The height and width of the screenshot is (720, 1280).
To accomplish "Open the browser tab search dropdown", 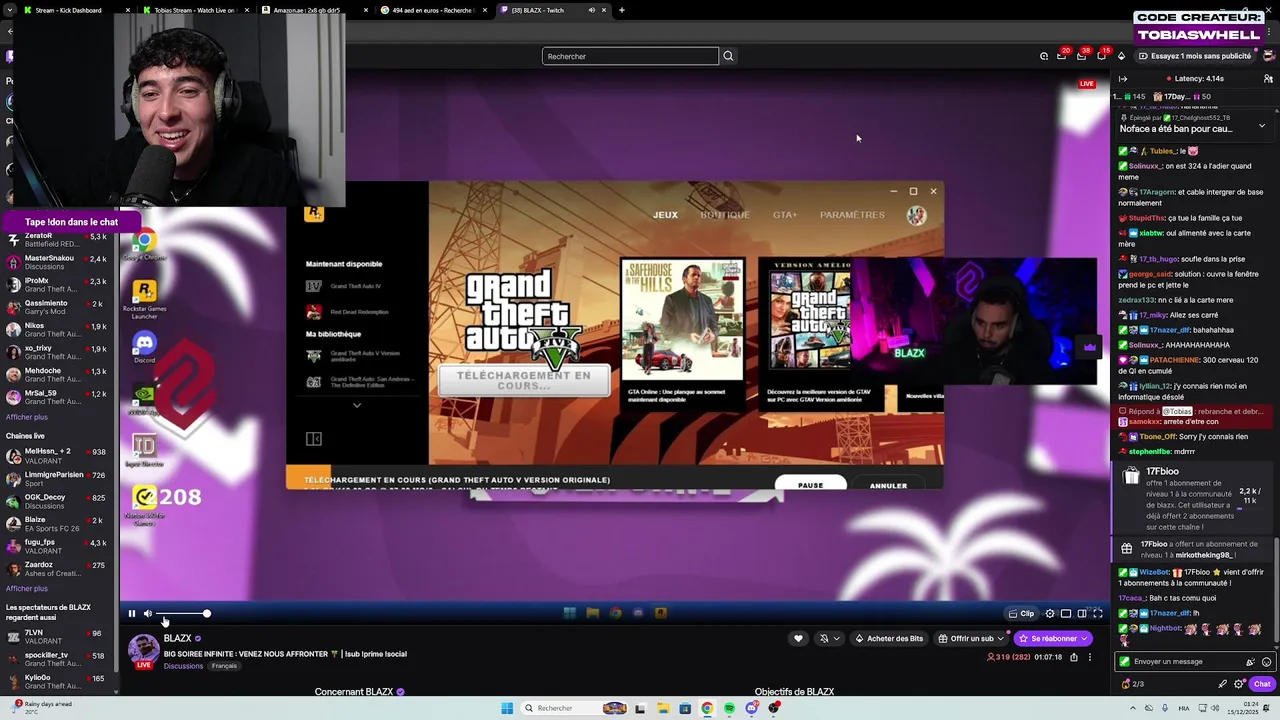I will pos(10,10).
